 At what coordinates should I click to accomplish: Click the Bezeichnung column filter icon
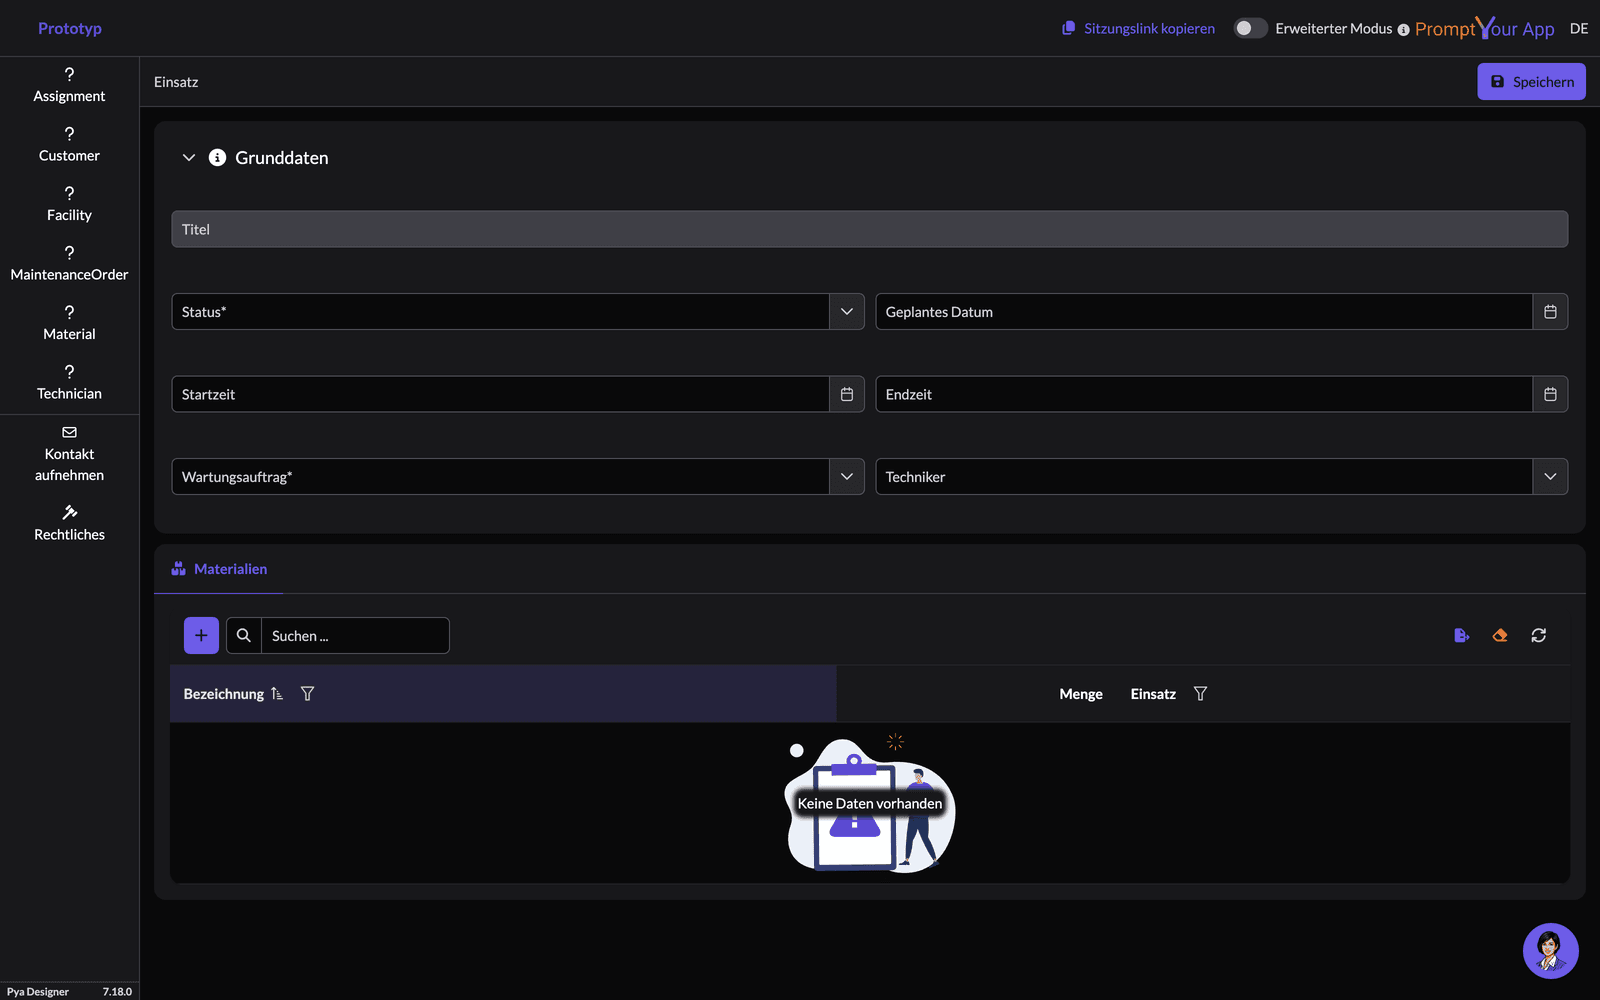pos(308,694)
